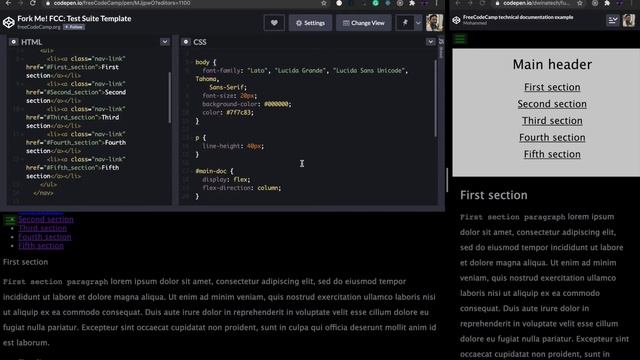
Task: Click the CodePen logo in right window
Action: [x=456, y=20]
